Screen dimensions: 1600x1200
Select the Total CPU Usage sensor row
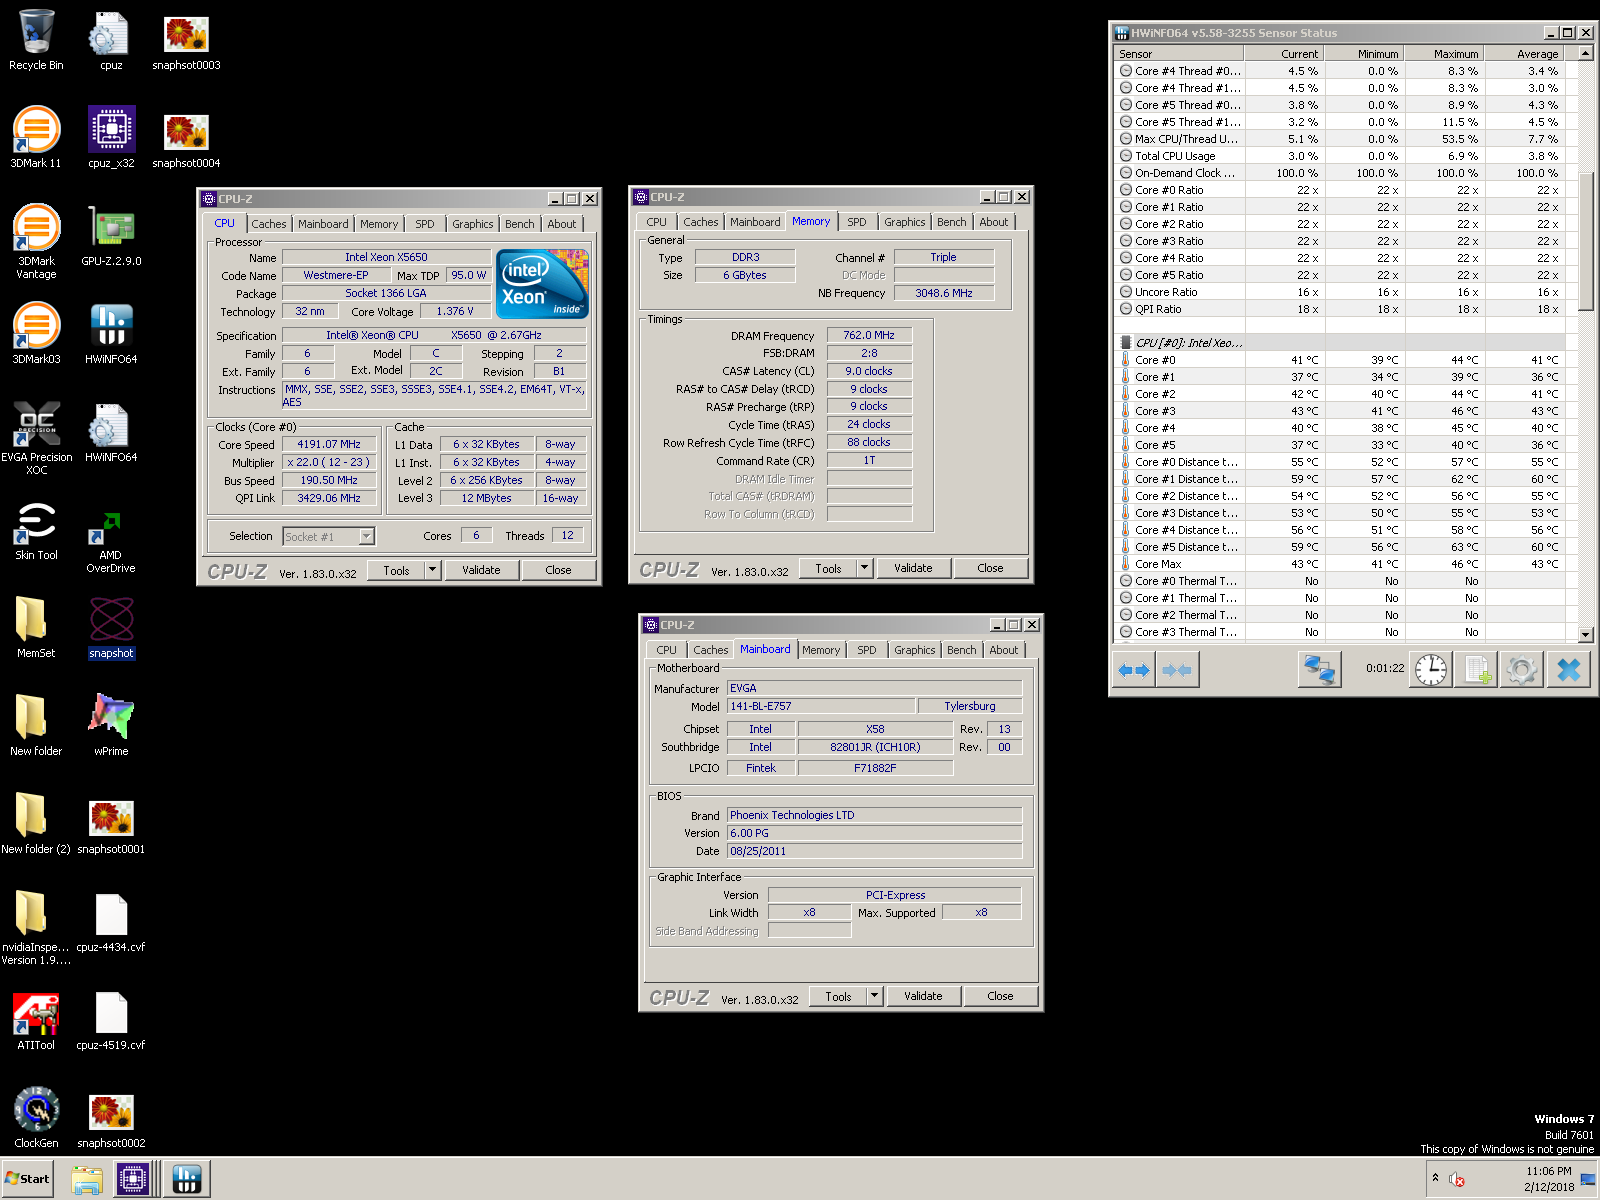coord(1339,156)
